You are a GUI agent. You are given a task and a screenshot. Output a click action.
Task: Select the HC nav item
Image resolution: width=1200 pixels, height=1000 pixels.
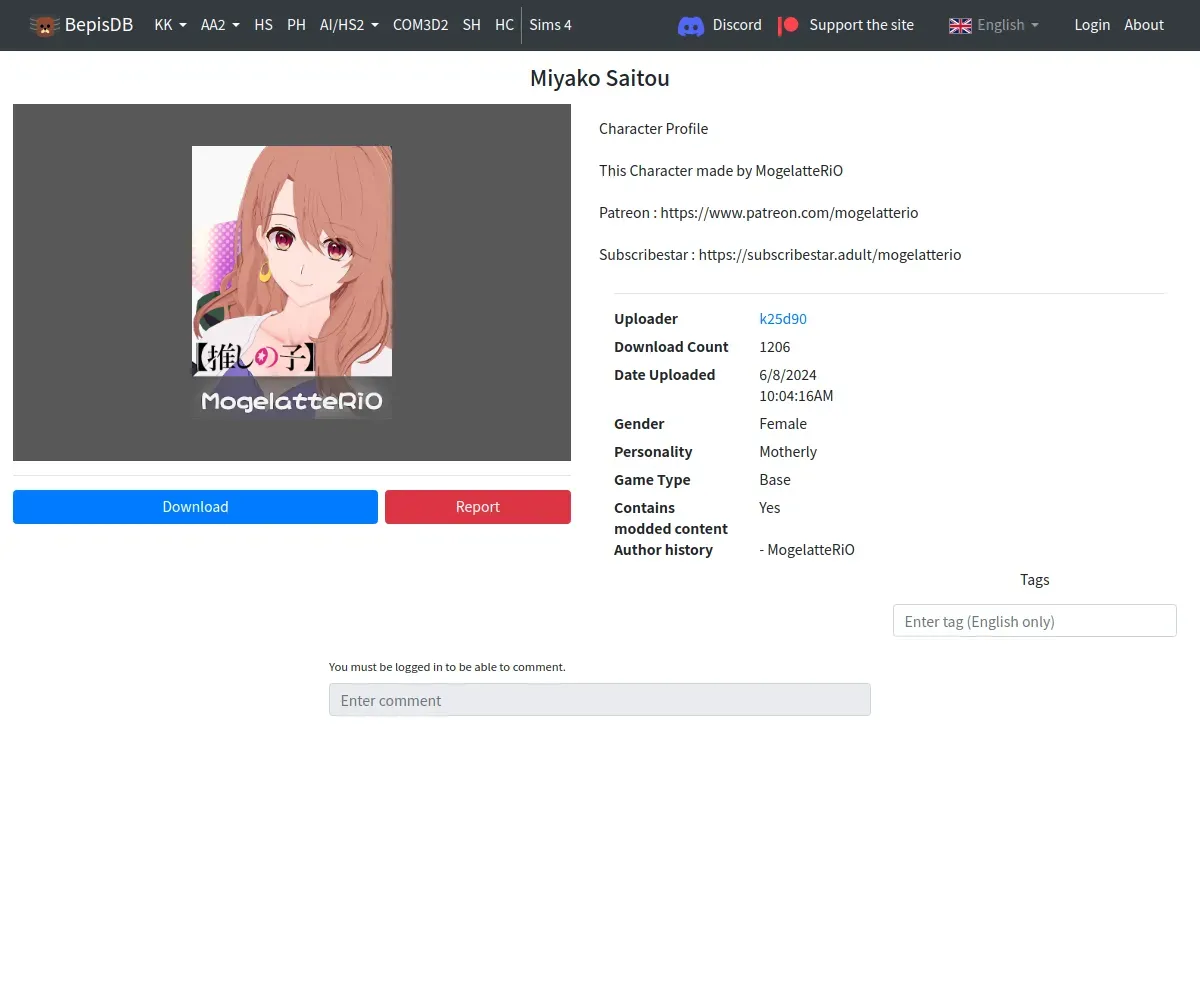coord(504,25)
